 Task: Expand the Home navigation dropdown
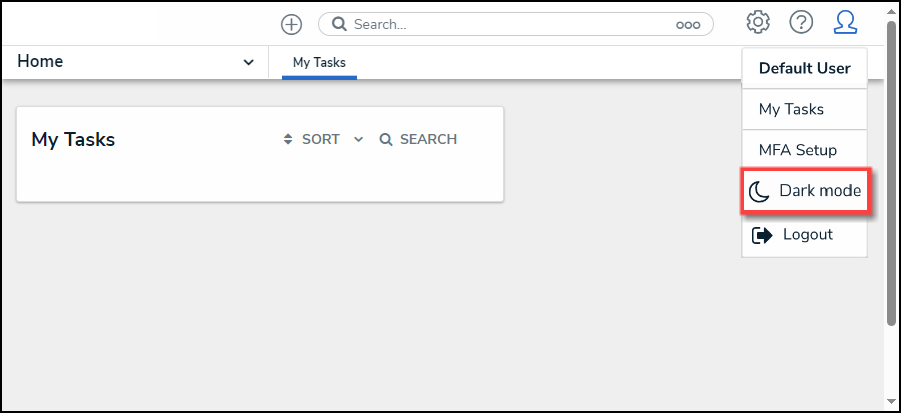[x=248, y=62]
